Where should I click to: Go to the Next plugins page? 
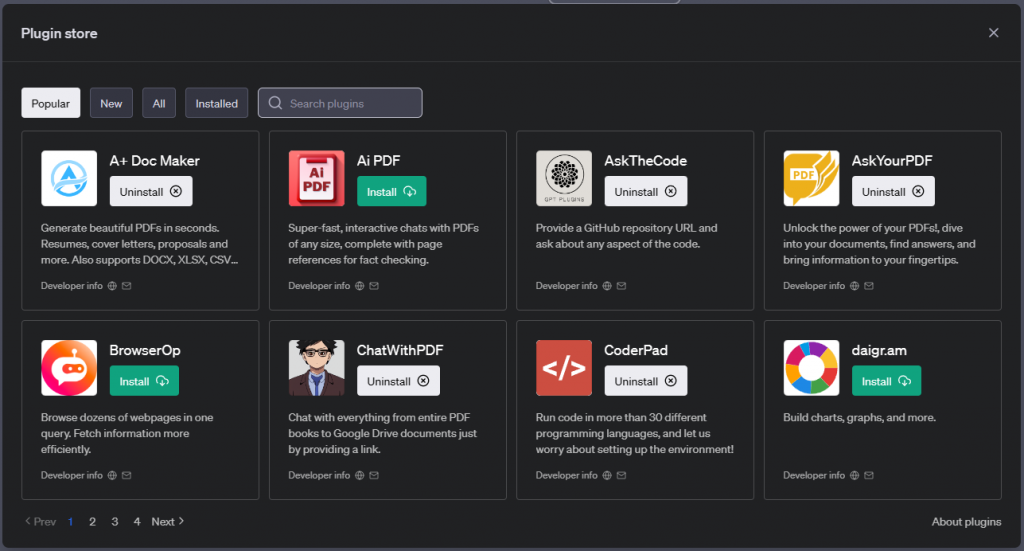(168, 522)
